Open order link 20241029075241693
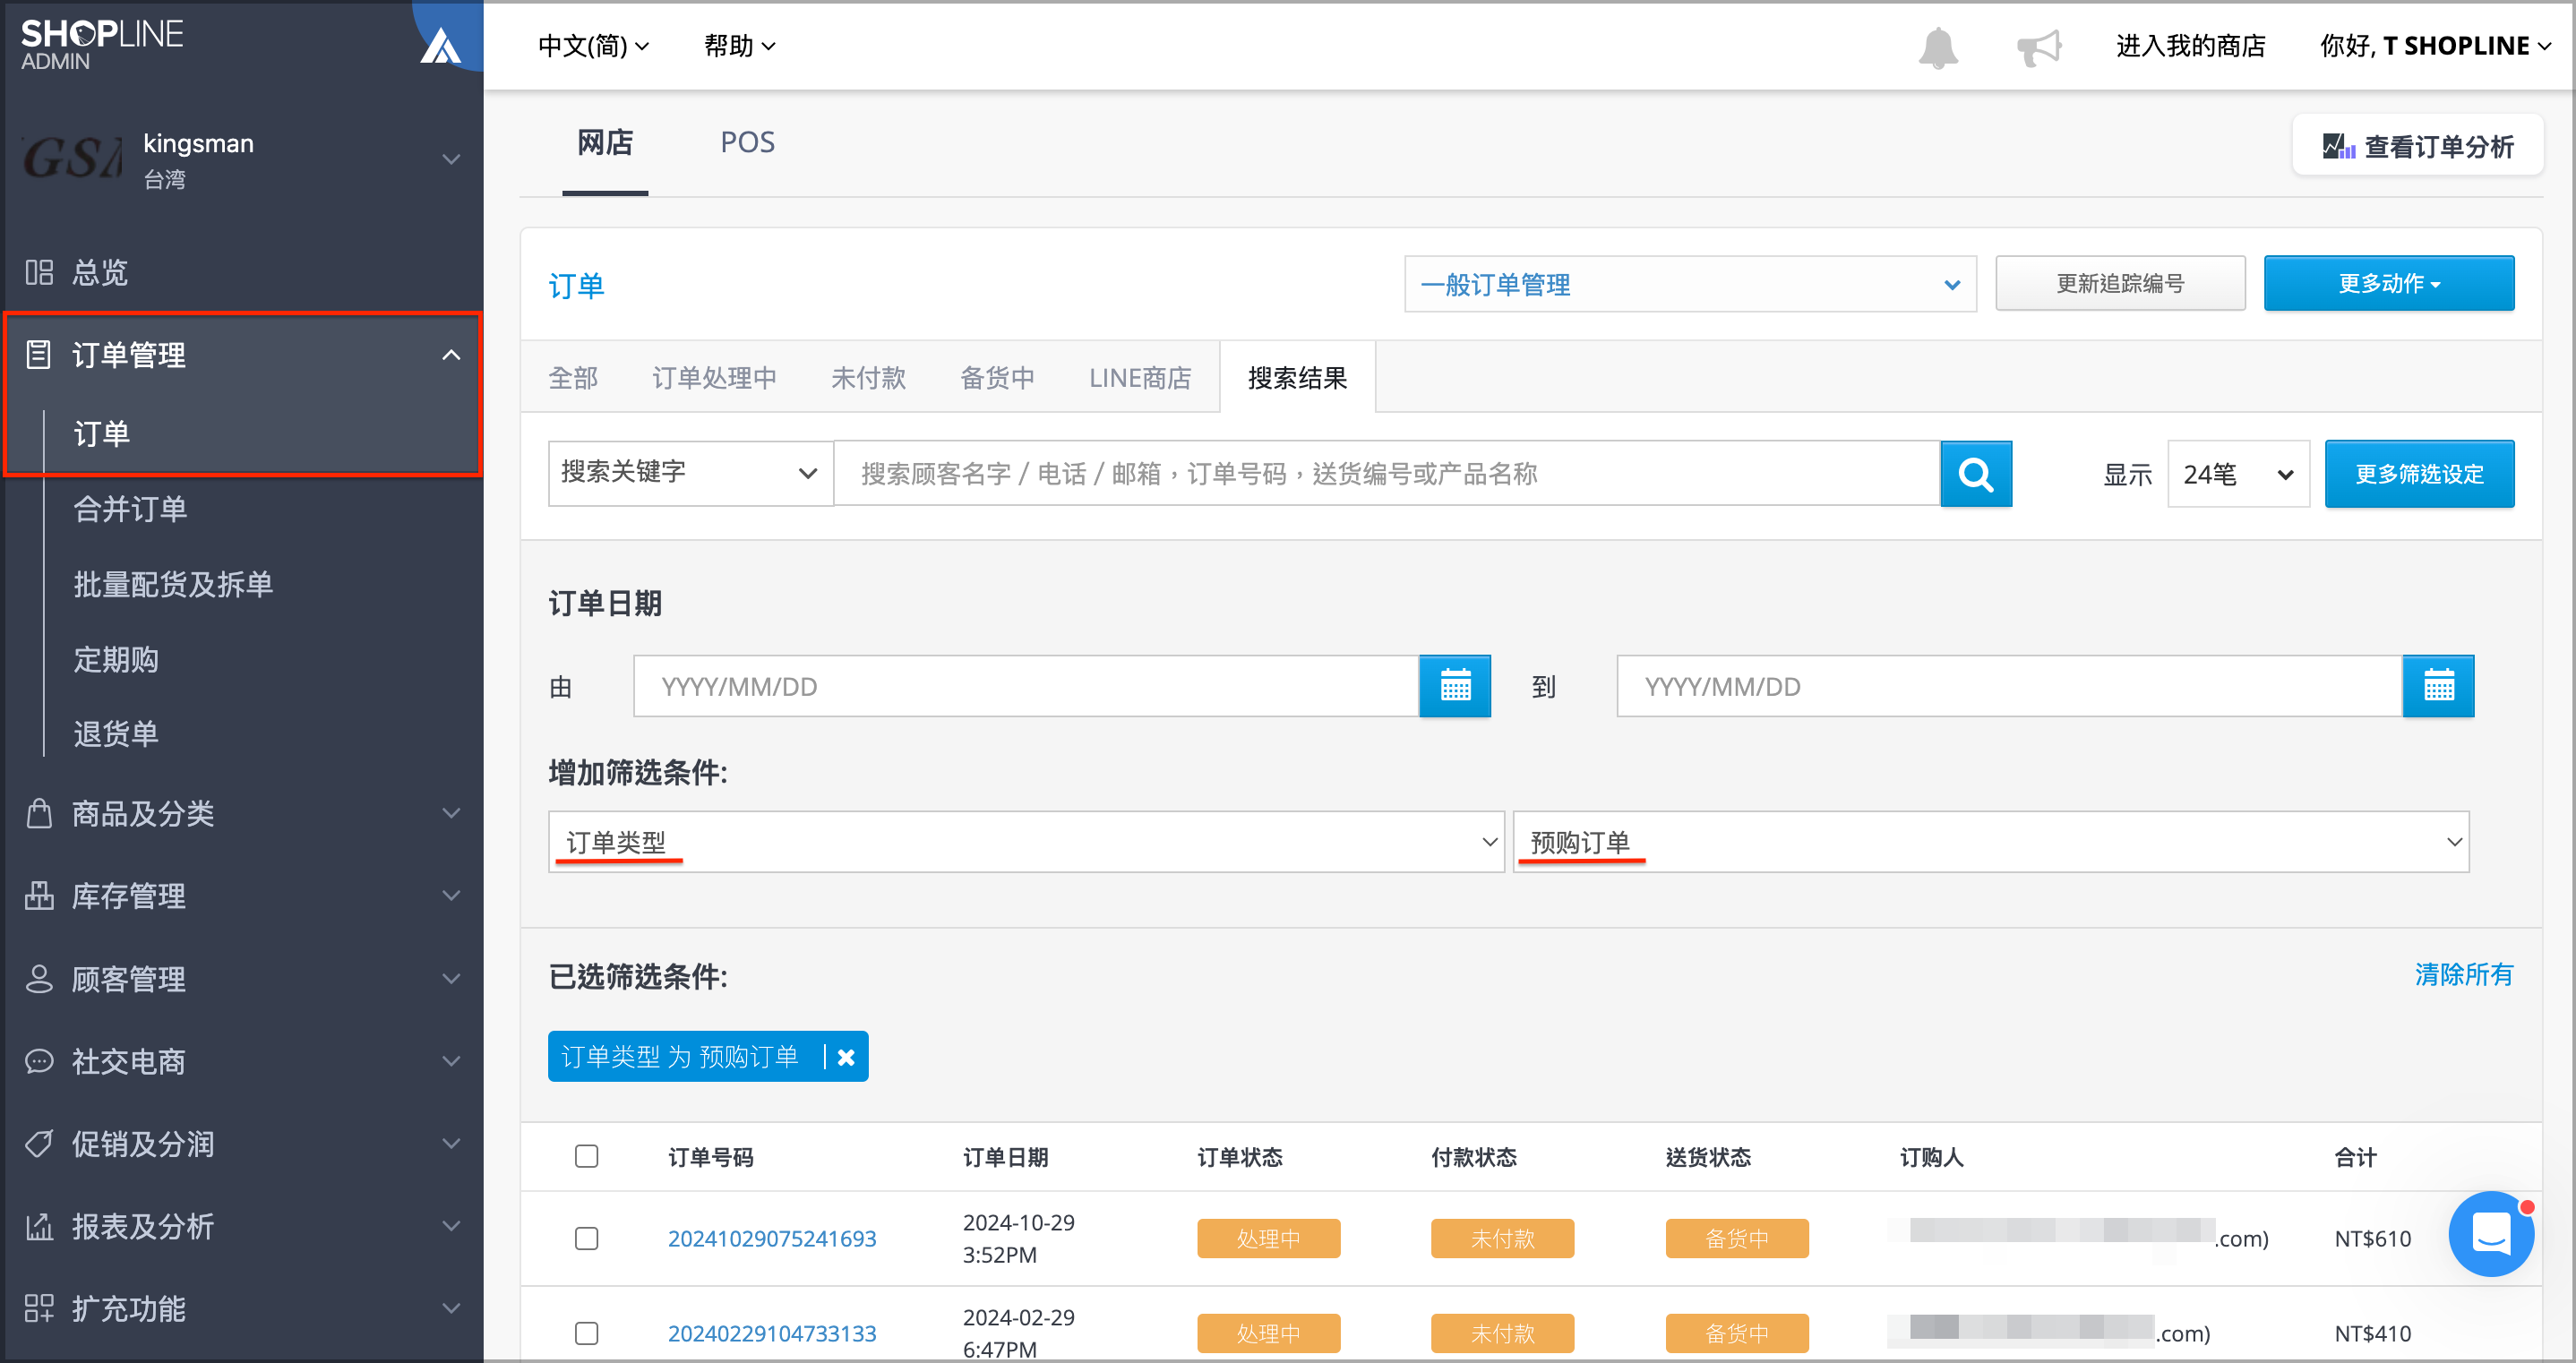 (772, 1238)
